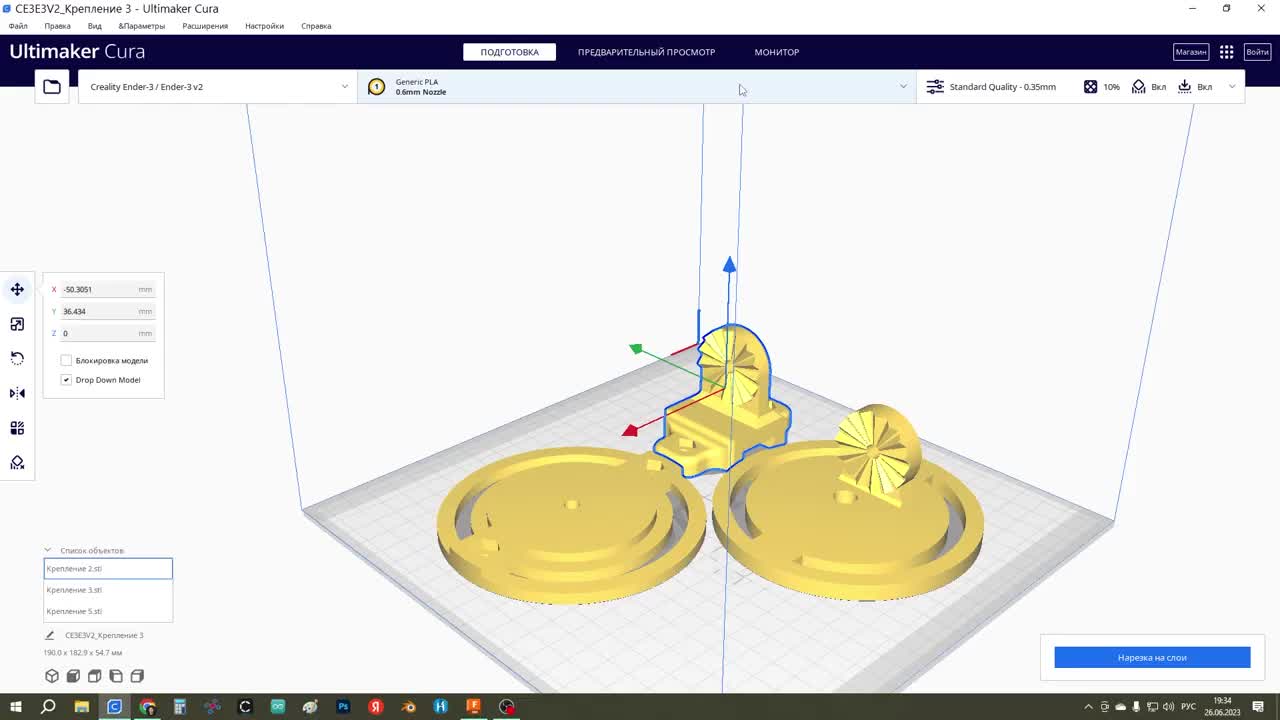Collapse the Список объектов list
1280x720 pixels.
coord(47,550)
